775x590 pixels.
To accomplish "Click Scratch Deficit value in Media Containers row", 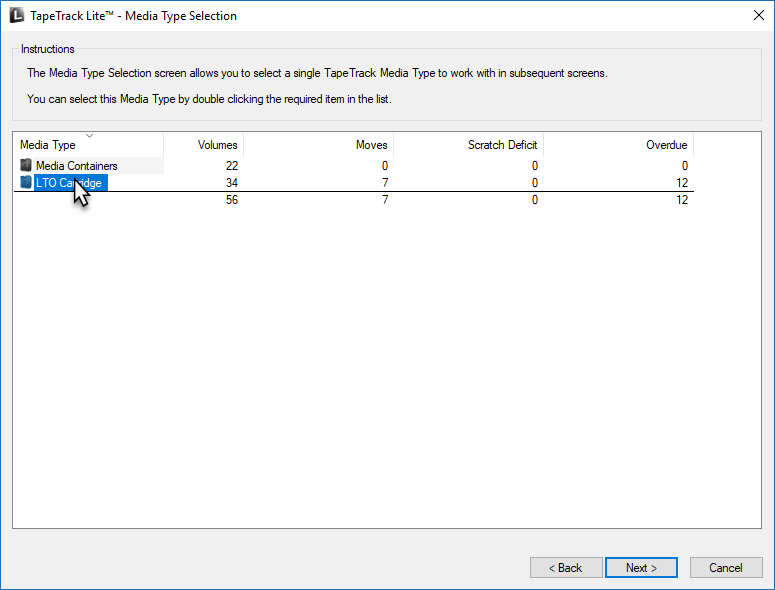I will tap(535, 166).
